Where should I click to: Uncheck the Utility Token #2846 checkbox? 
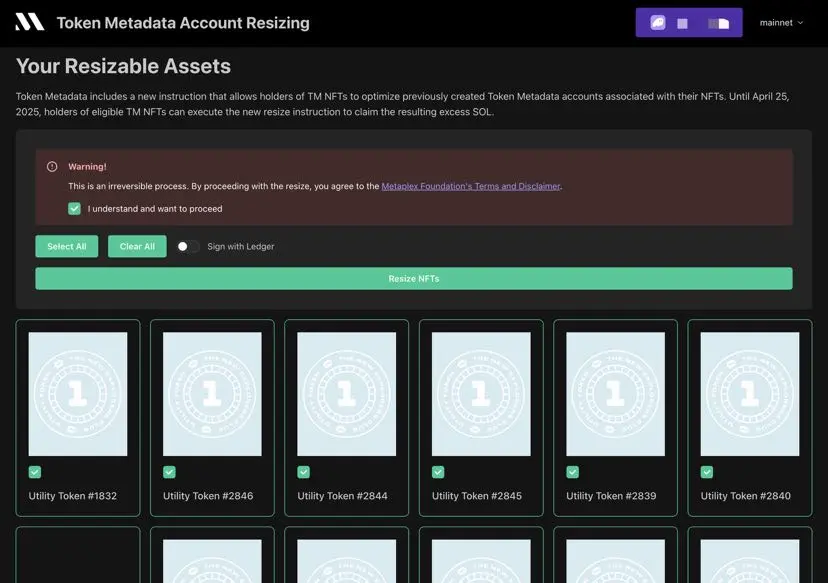coord(169,472)
